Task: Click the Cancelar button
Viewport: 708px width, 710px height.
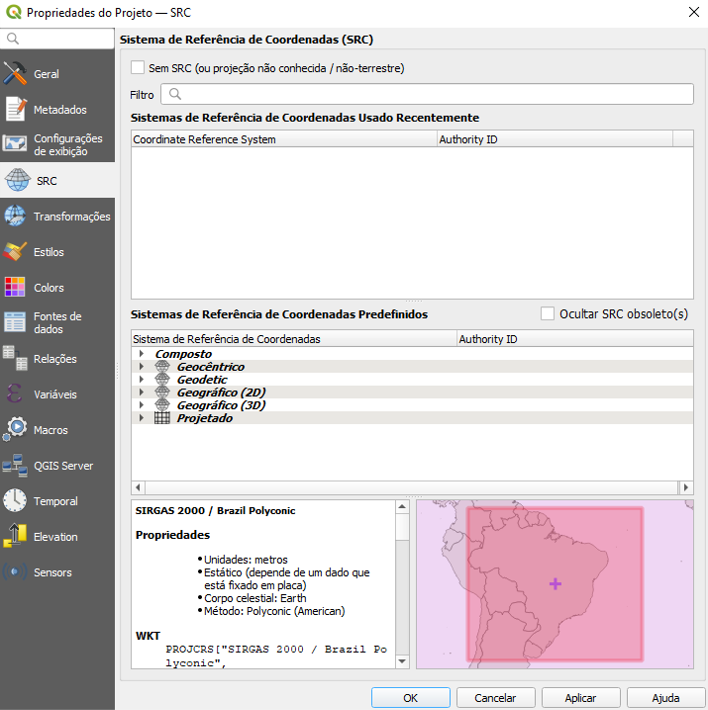Action: coord(495,698)
